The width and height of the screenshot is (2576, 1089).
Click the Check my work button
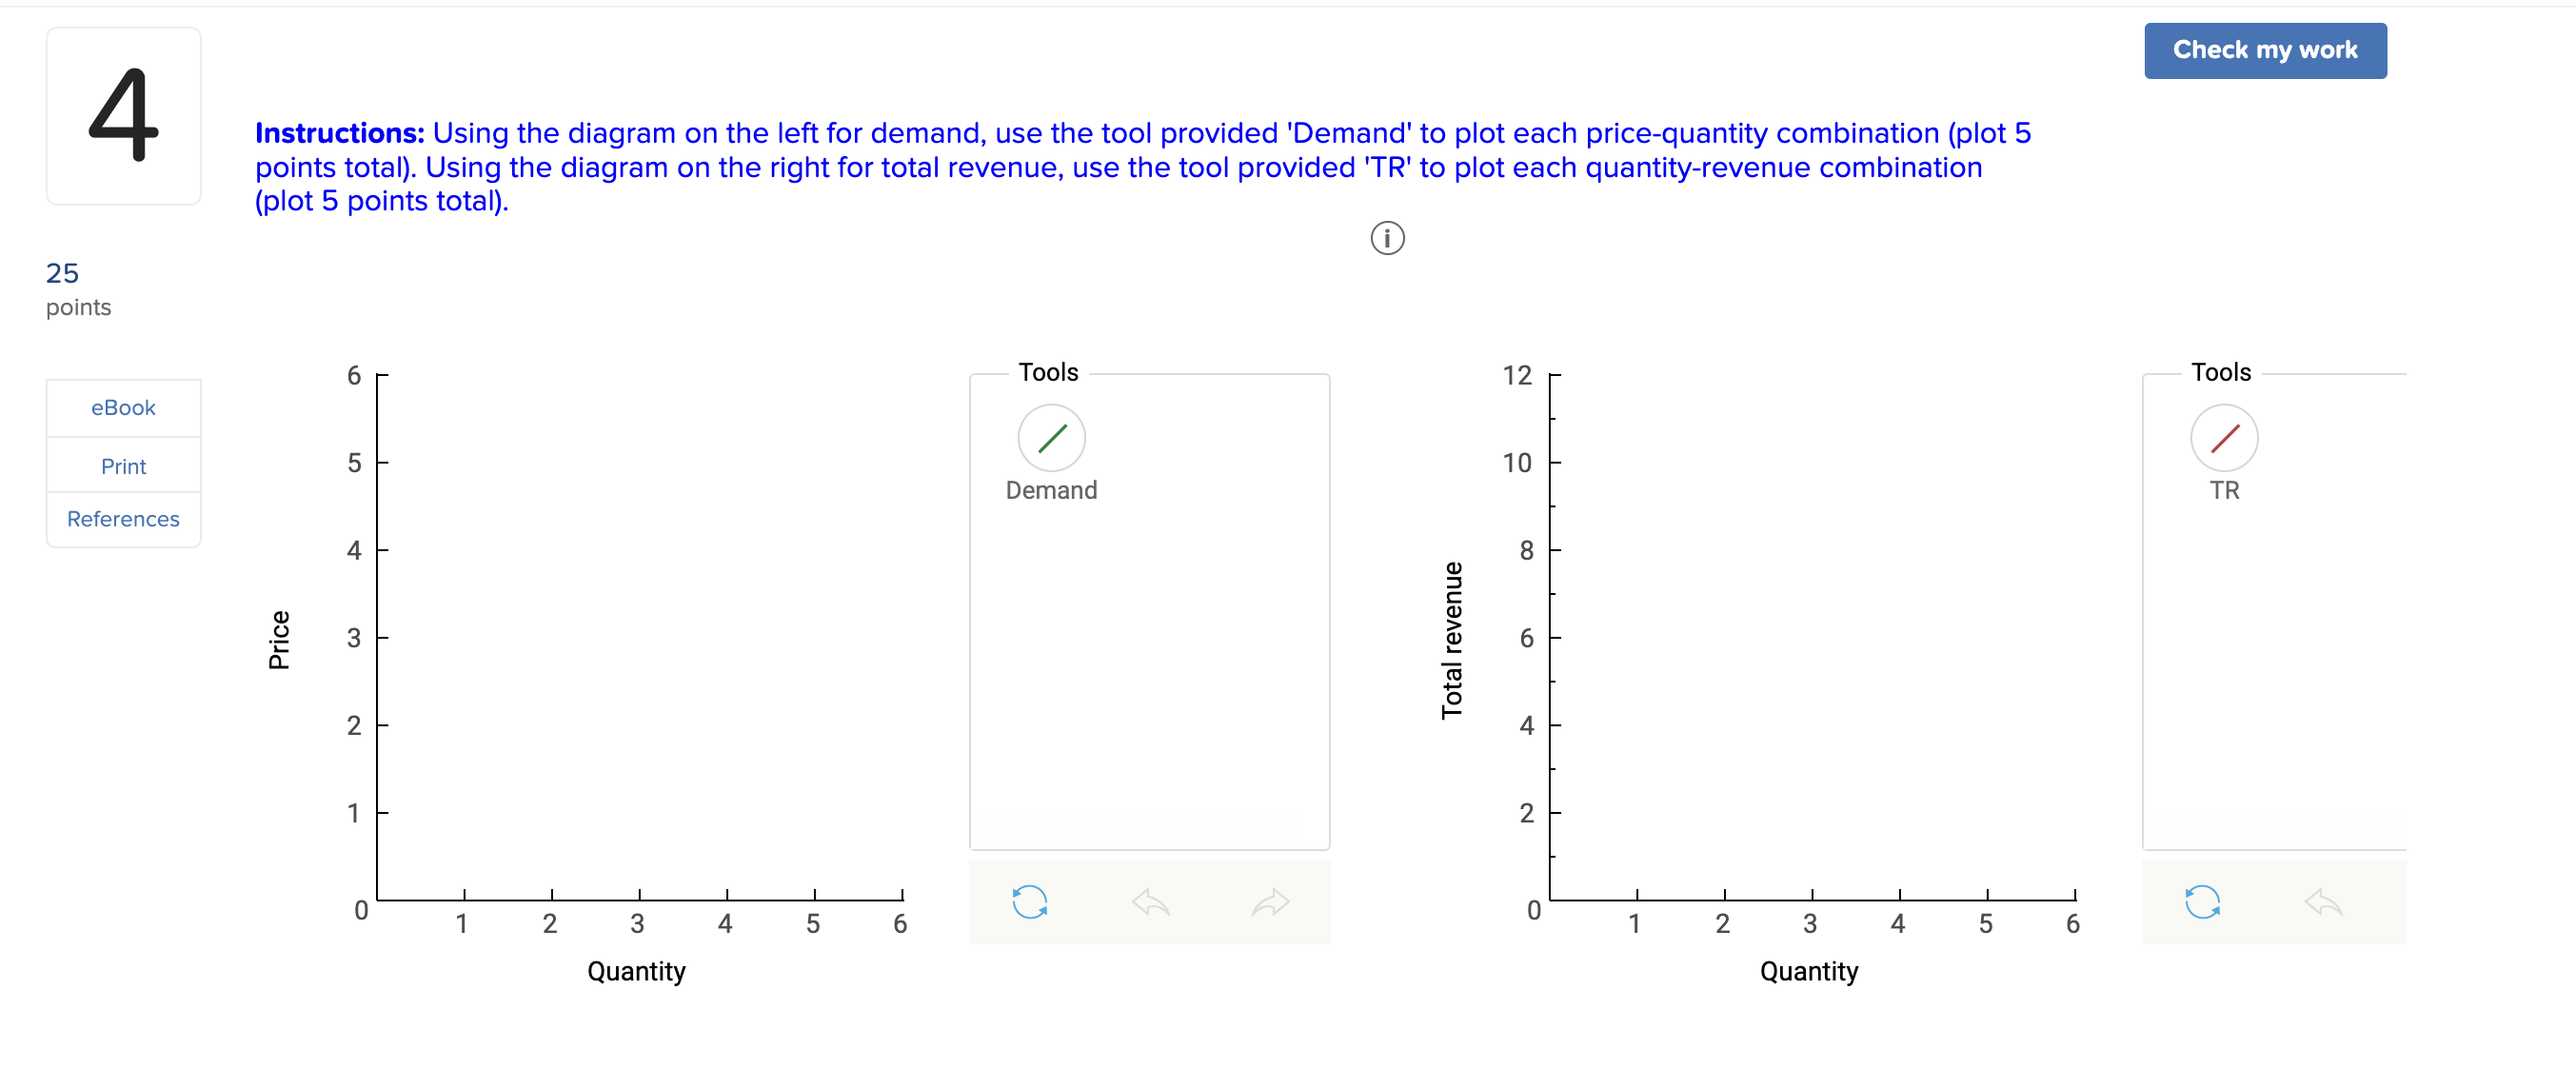tap(2265, 50)
